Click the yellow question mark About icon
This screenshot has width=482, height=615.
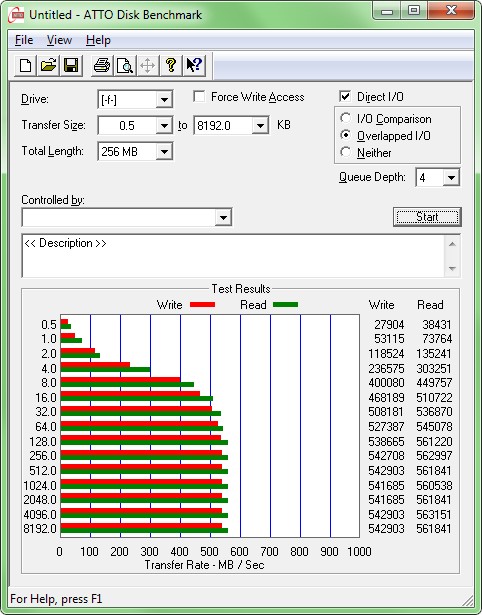click(171, 65)
